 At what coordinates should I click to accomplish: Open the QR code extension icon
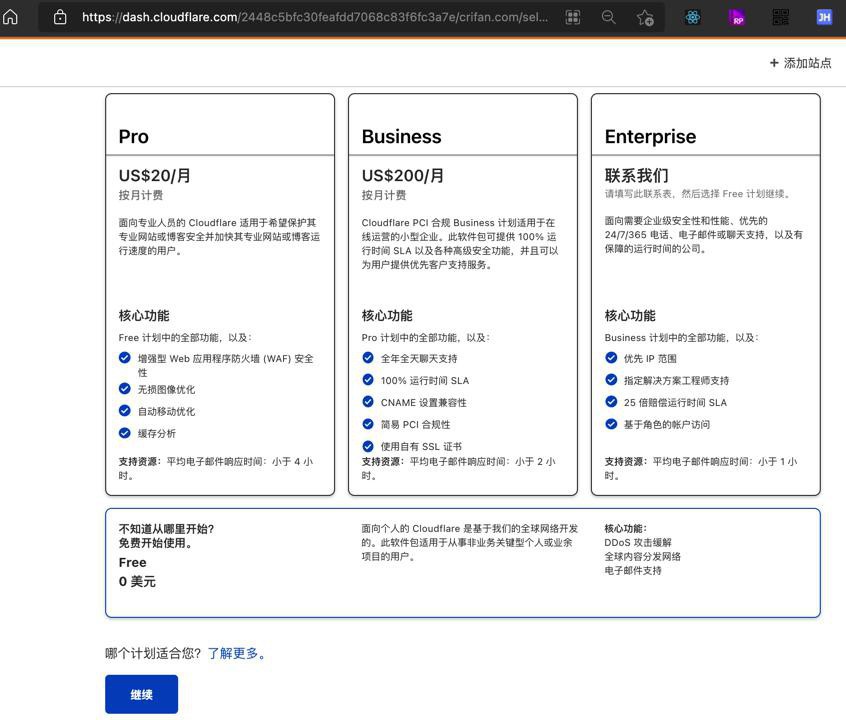click(x=780, y=17)
